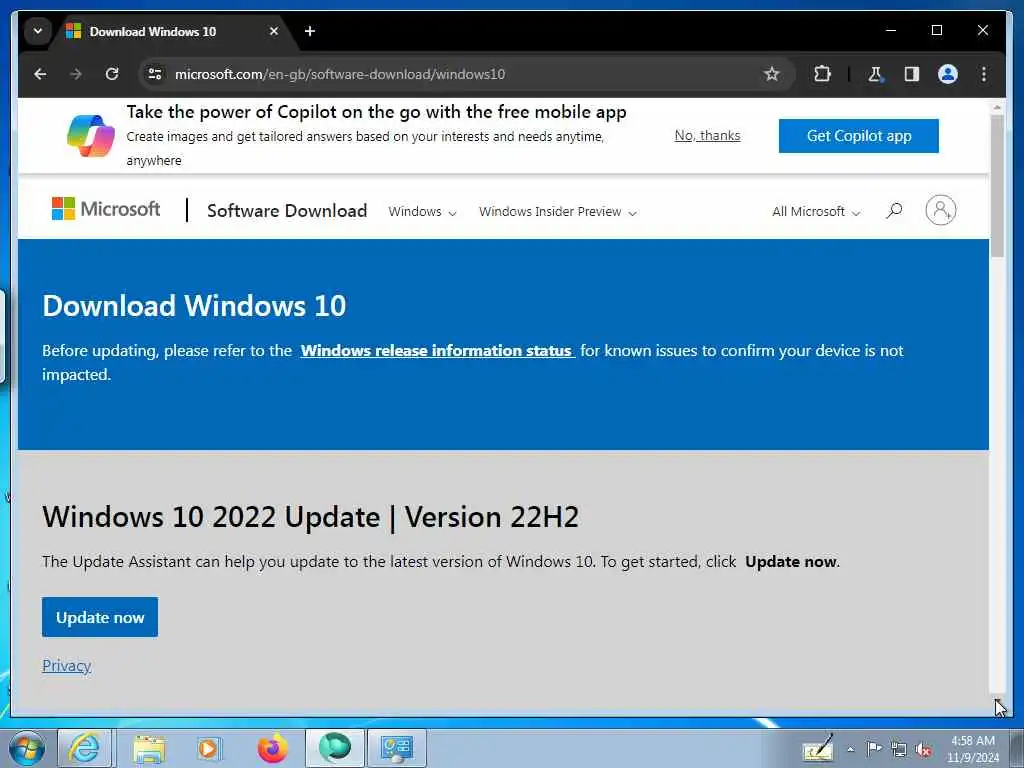Dismiss banner with No, thanks
This screenshot has width=1024, height=768.
tap(707, 136)
